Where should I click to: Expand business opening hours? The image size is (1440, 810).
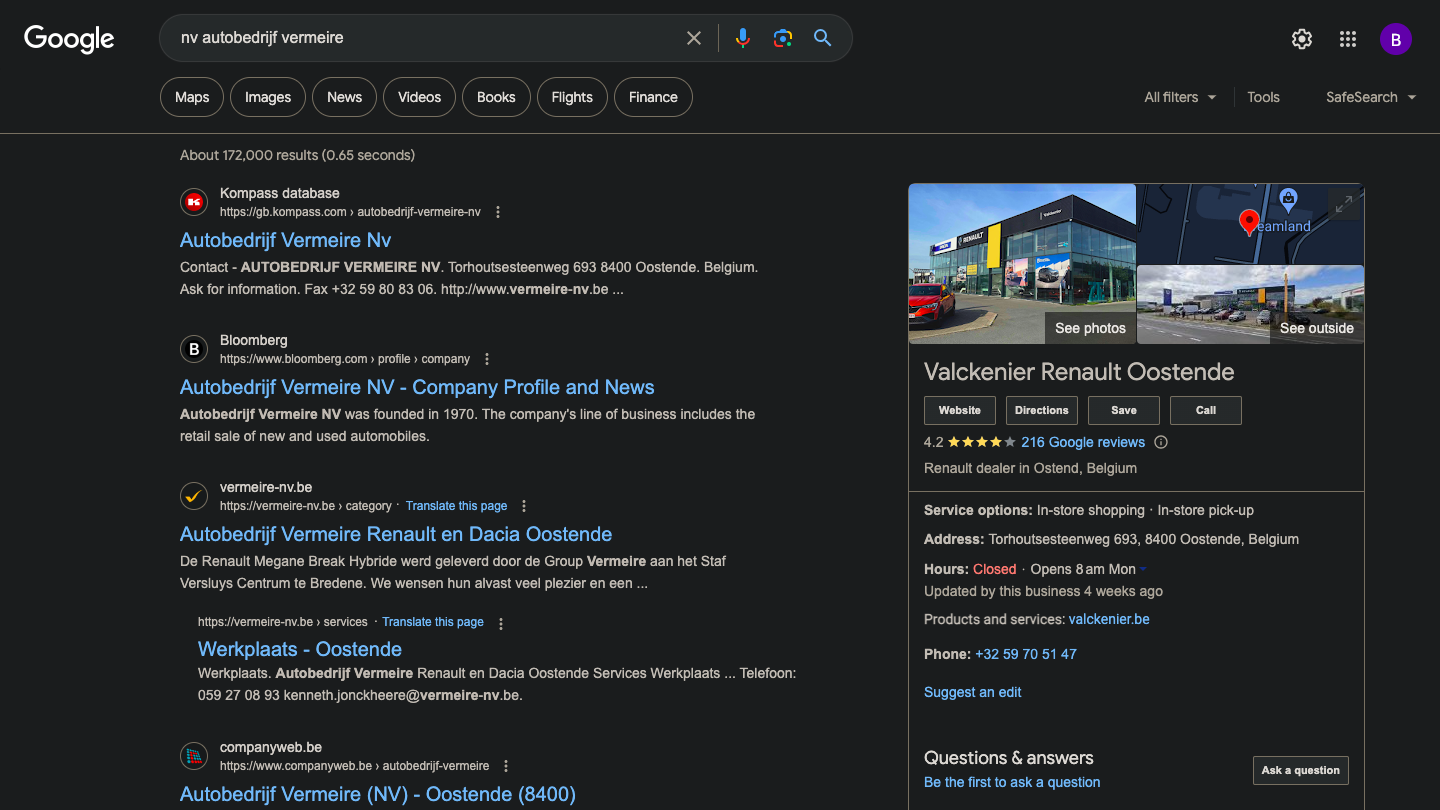pos(1144,569)
